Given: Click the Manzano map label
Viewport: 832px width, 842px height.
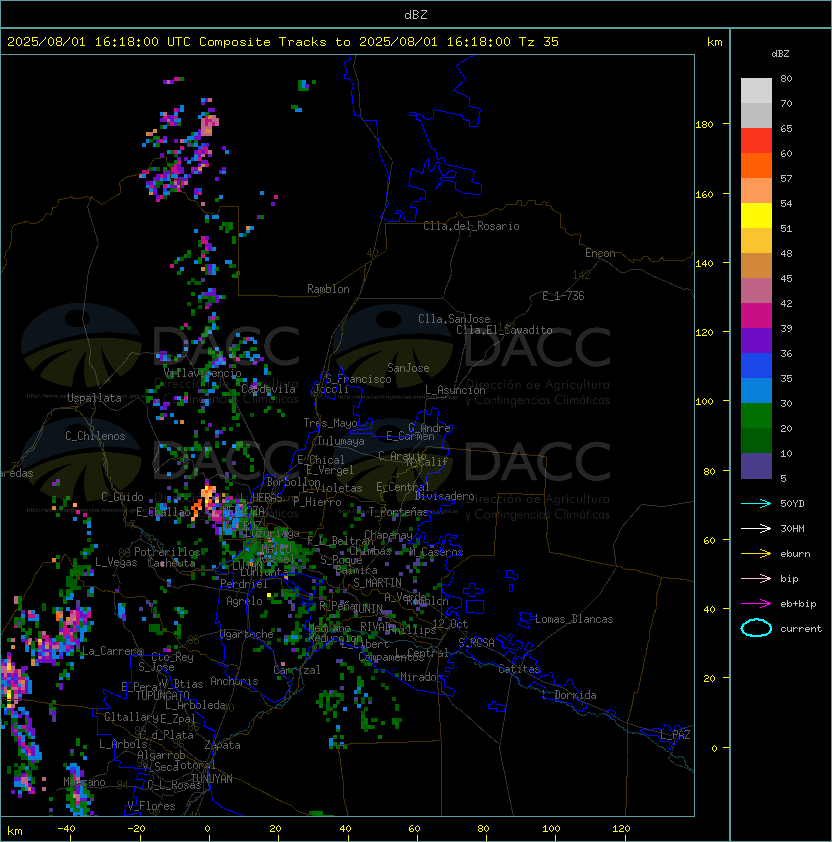Looking at the screenshot, I should [x=84, y=782].
